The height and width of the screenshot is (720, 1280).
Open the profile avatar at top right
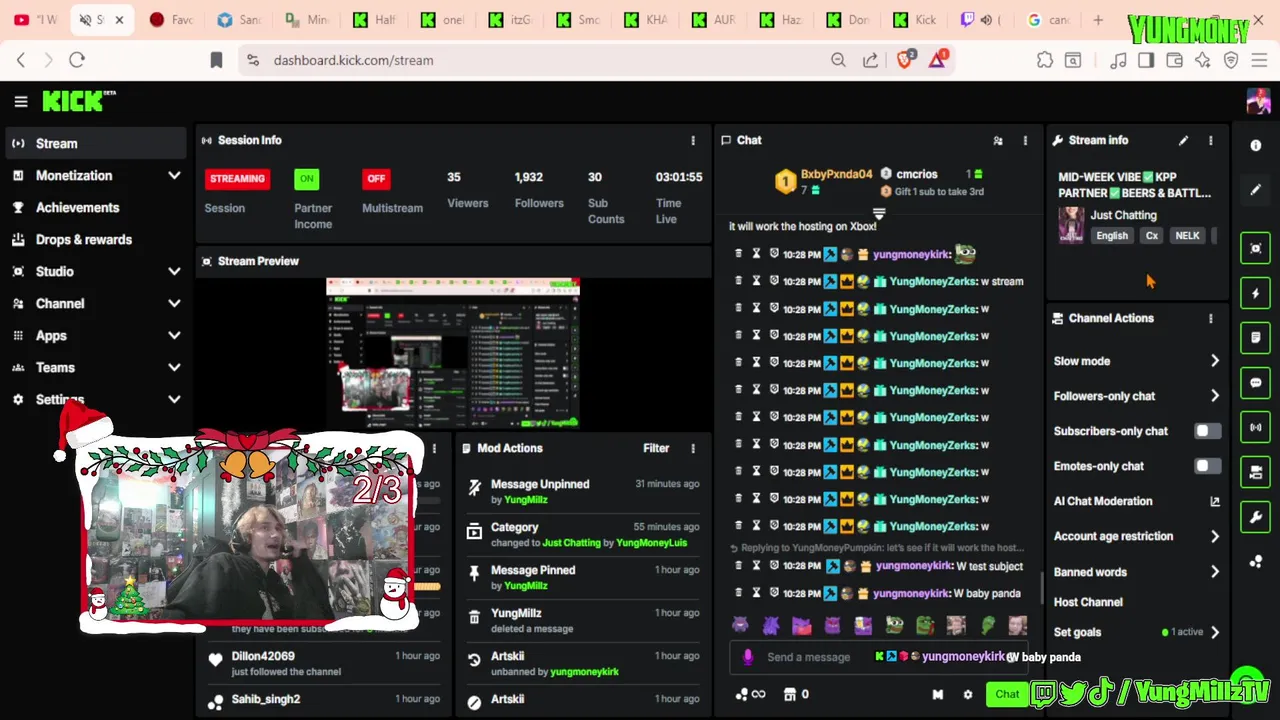[1258, 101]
